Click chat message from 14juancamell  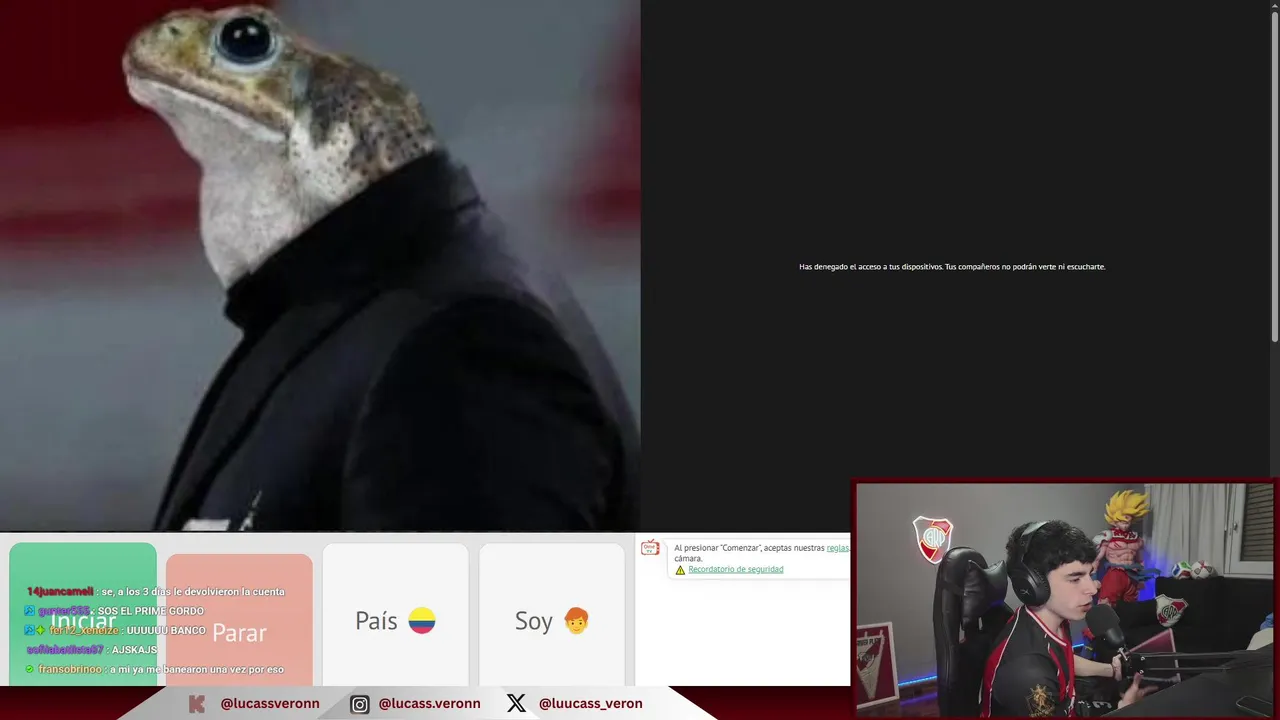point(155,592)
